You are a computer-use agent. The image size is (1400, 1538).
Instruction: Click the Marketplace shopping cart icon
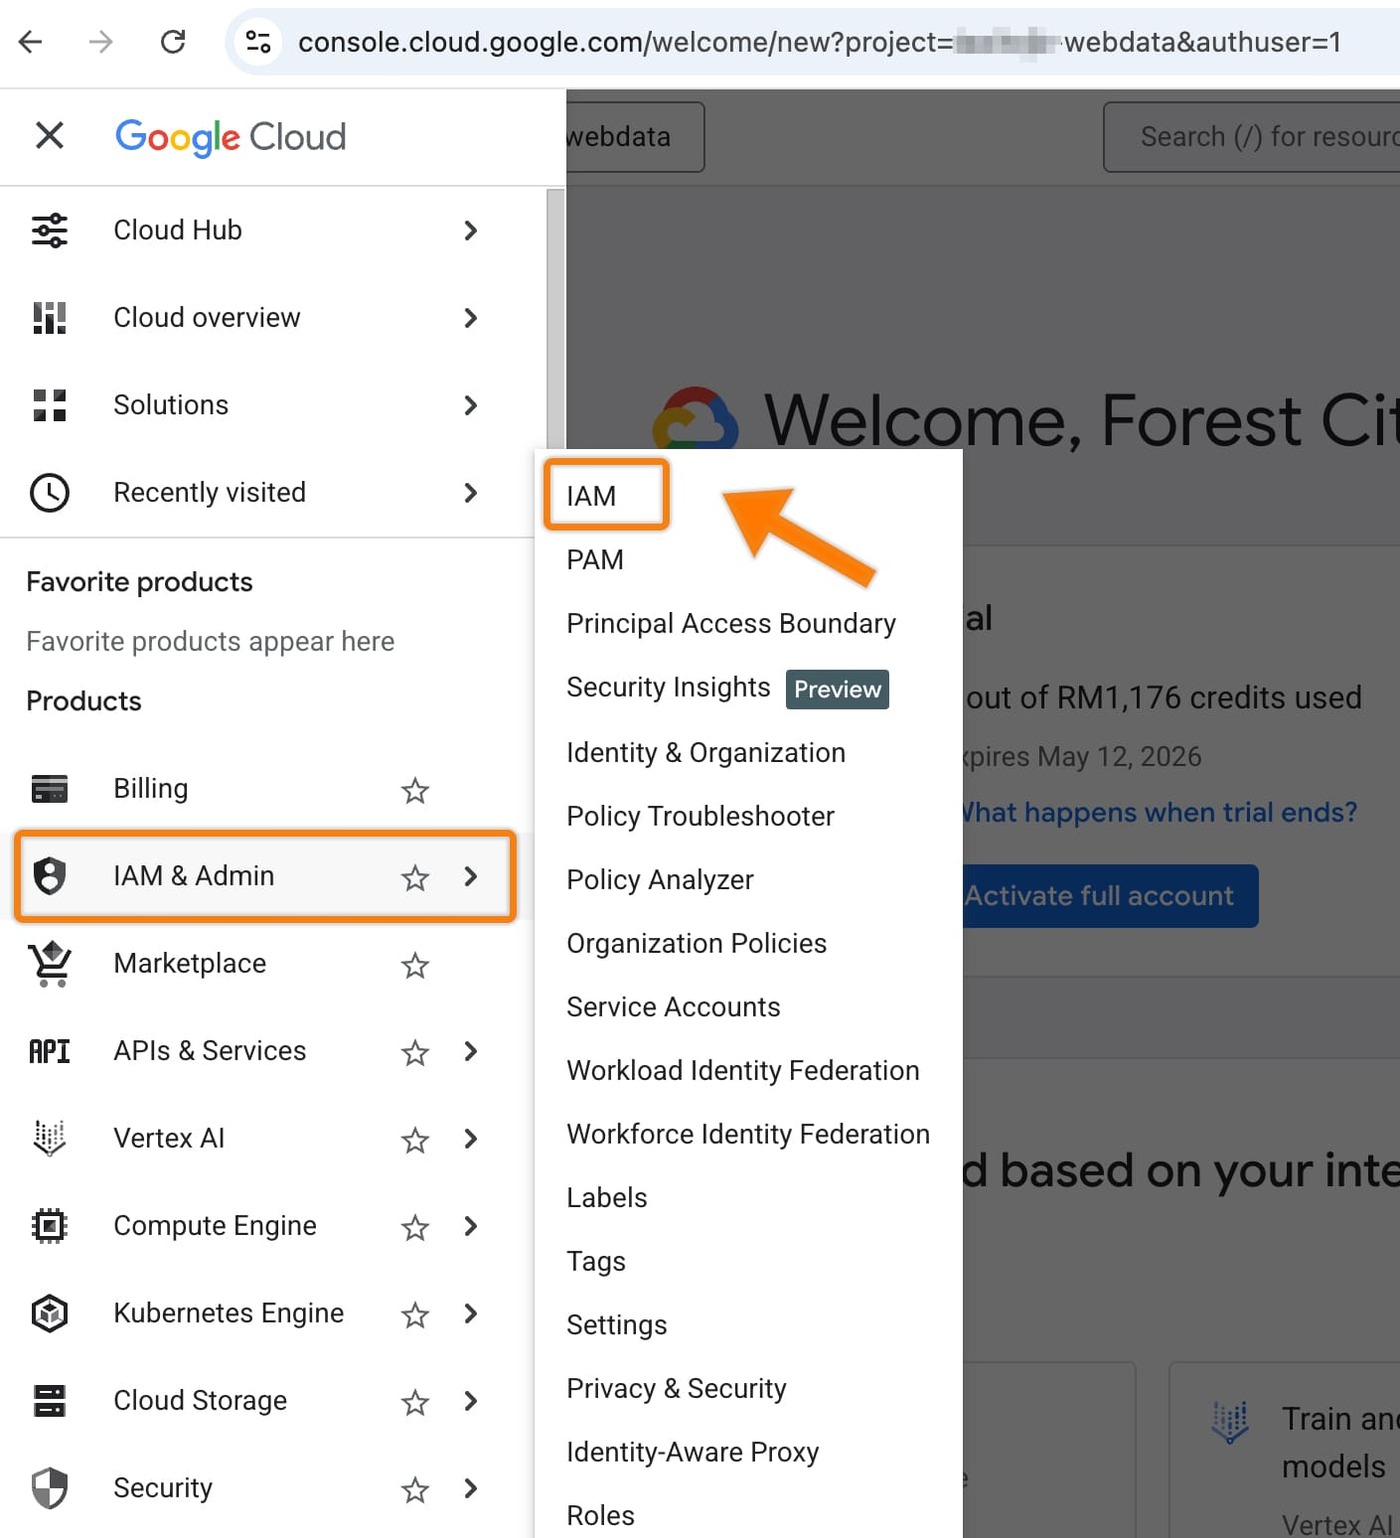49,964
